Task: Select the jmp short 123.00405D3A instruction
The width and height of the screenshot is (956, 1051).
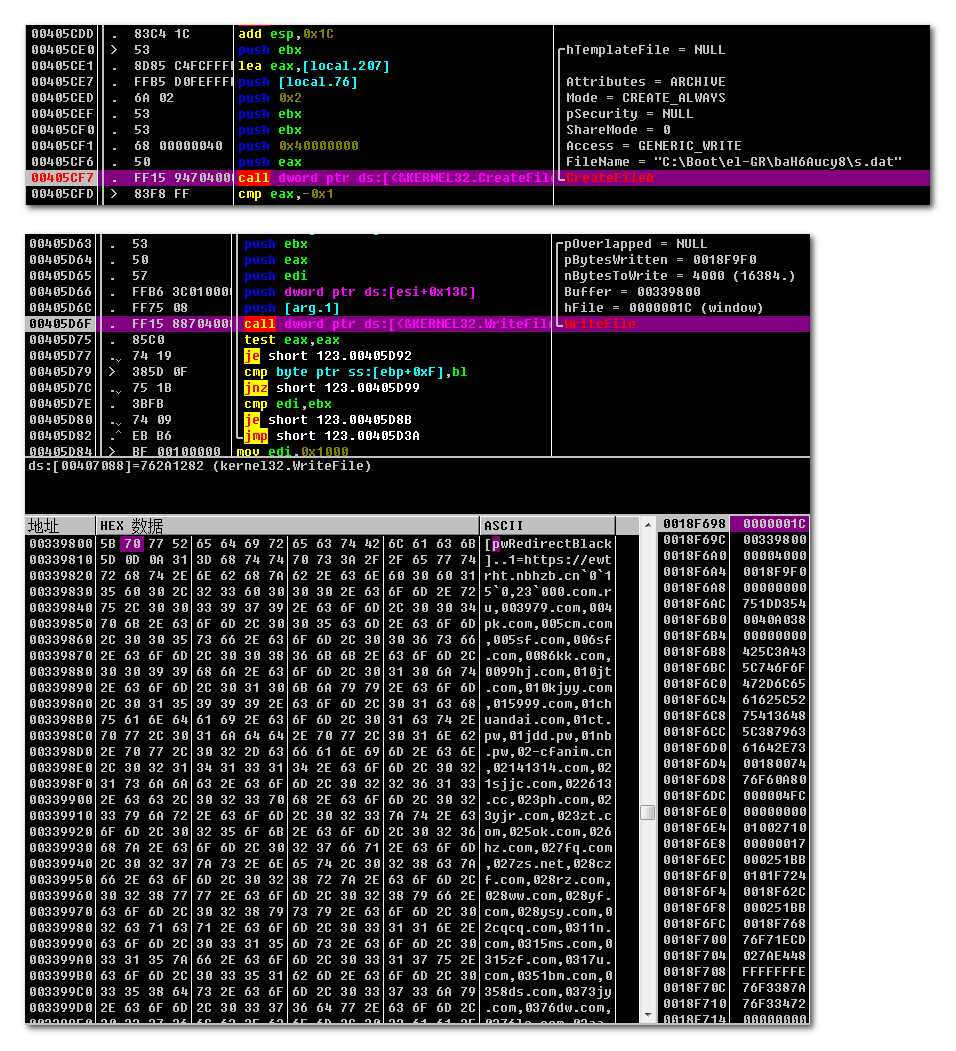Action: pos(331,436)
